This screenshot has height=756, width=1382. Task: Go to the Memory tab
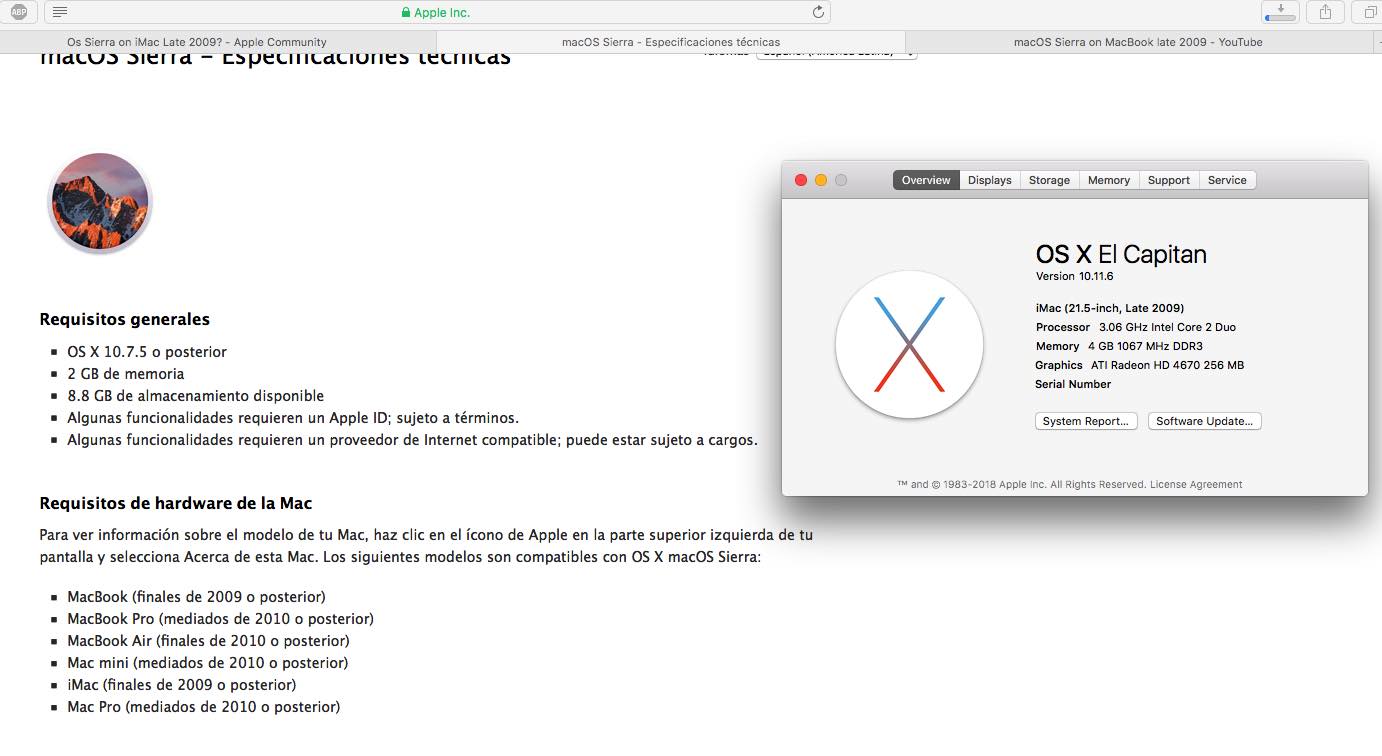point(1109,180)
